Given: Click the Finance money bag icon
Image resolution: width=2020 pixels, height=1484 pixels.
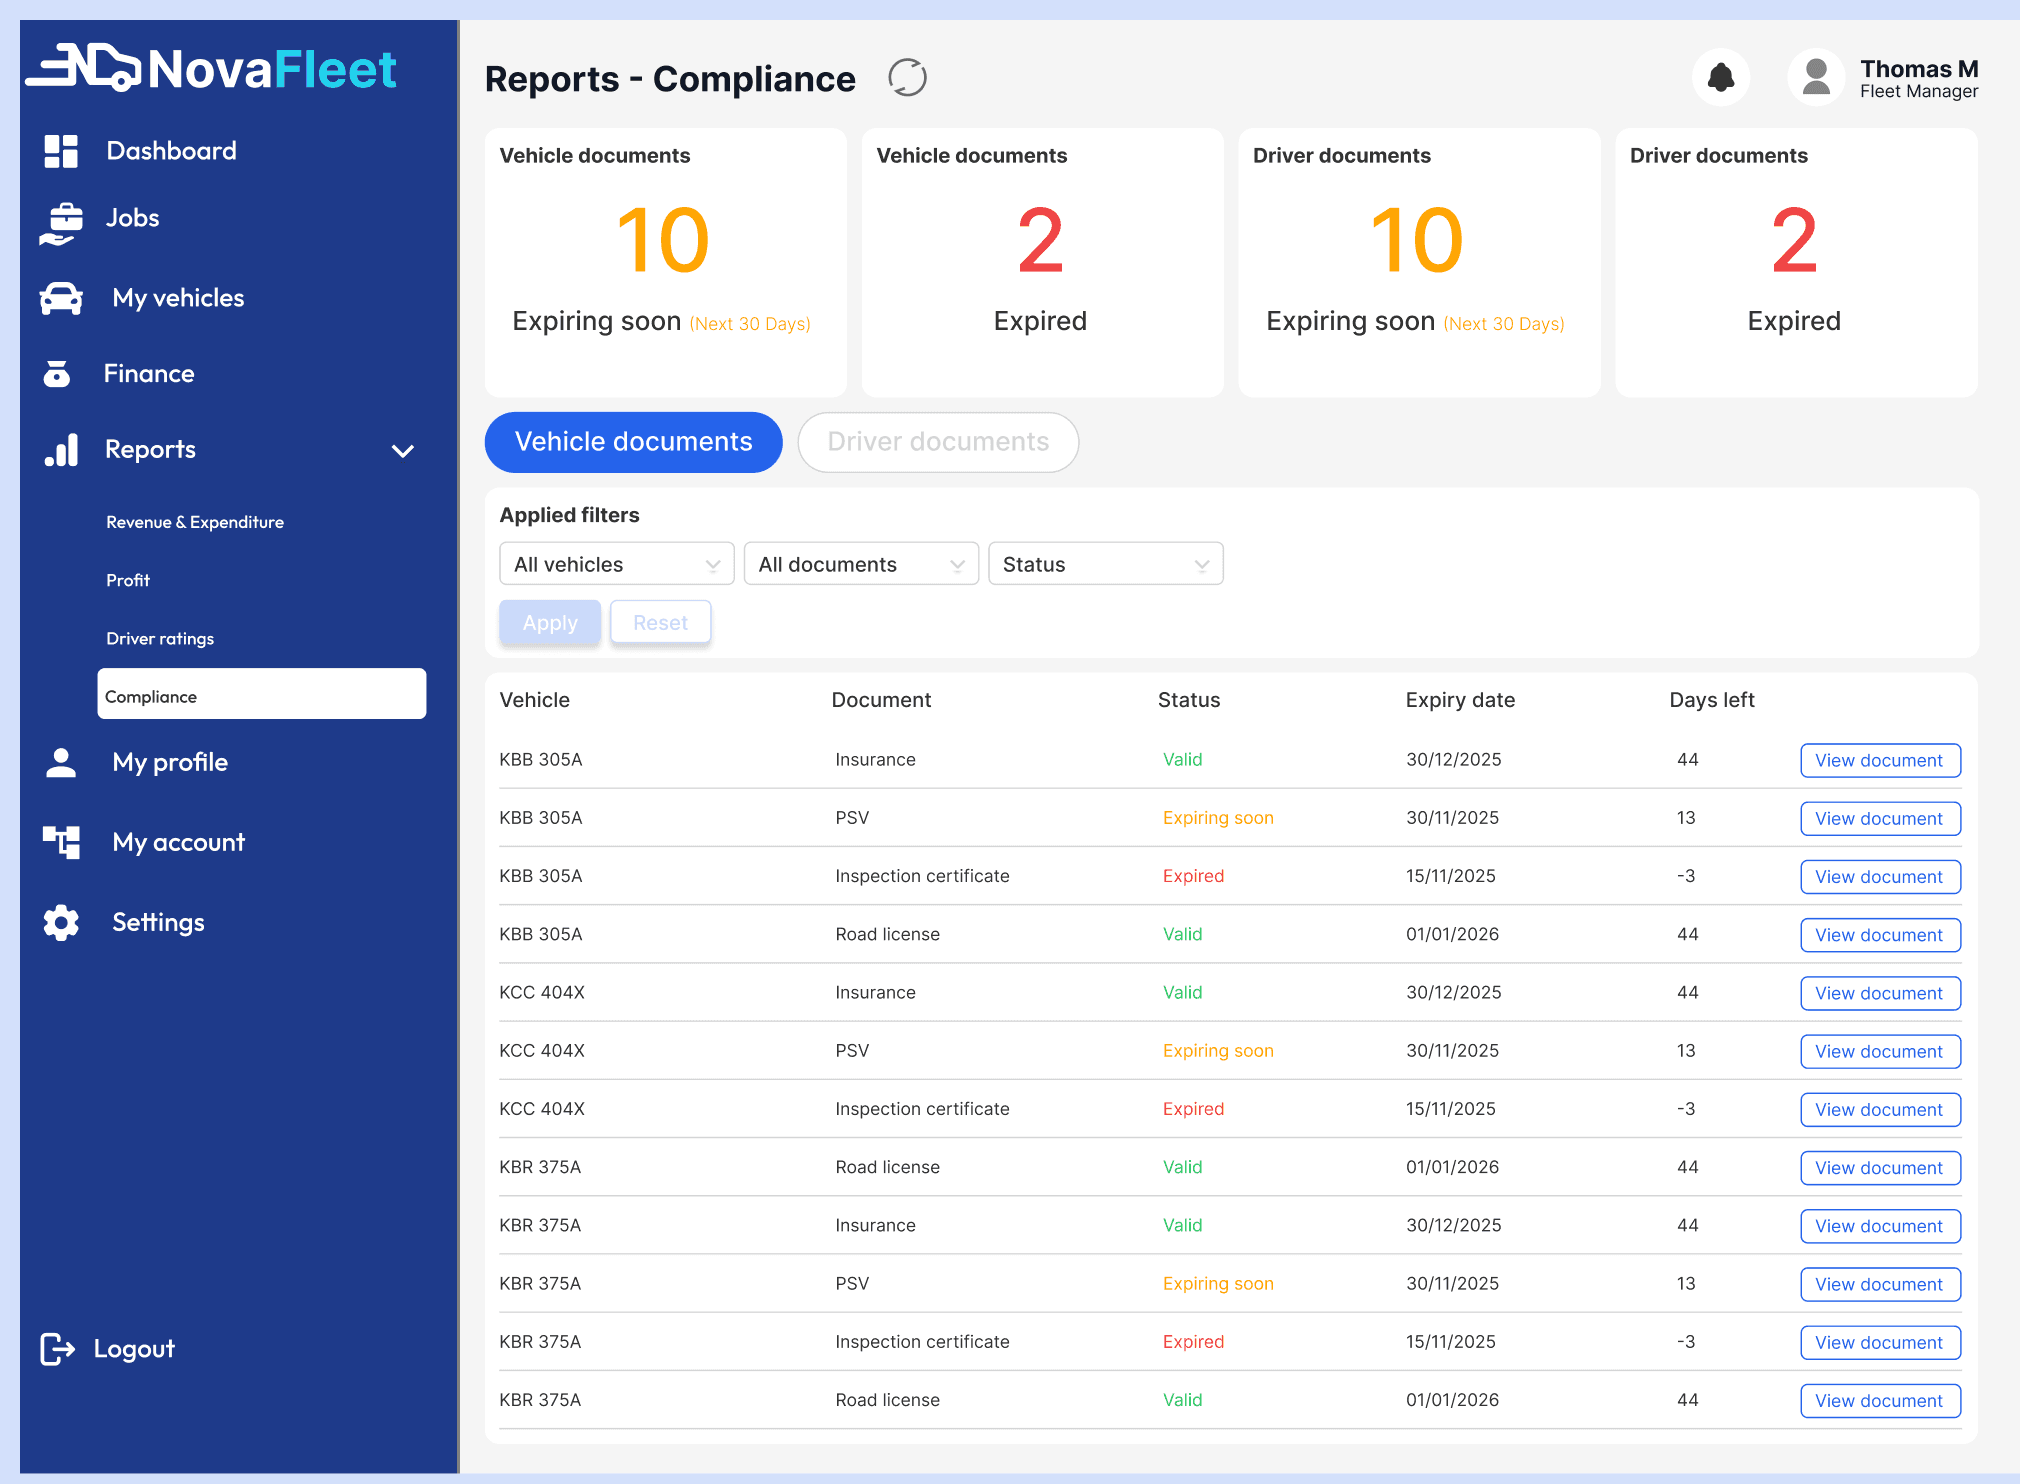Looking at the screenshot, I should click(x=57, y=374).
